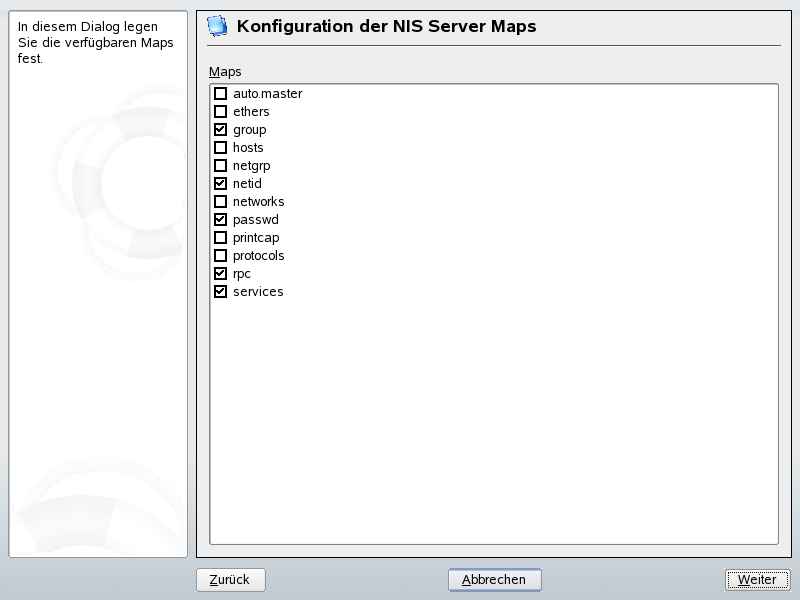The image size is (800, 600).
Task: Click the Weiter button to continue
Action: (x=757, y=579)
